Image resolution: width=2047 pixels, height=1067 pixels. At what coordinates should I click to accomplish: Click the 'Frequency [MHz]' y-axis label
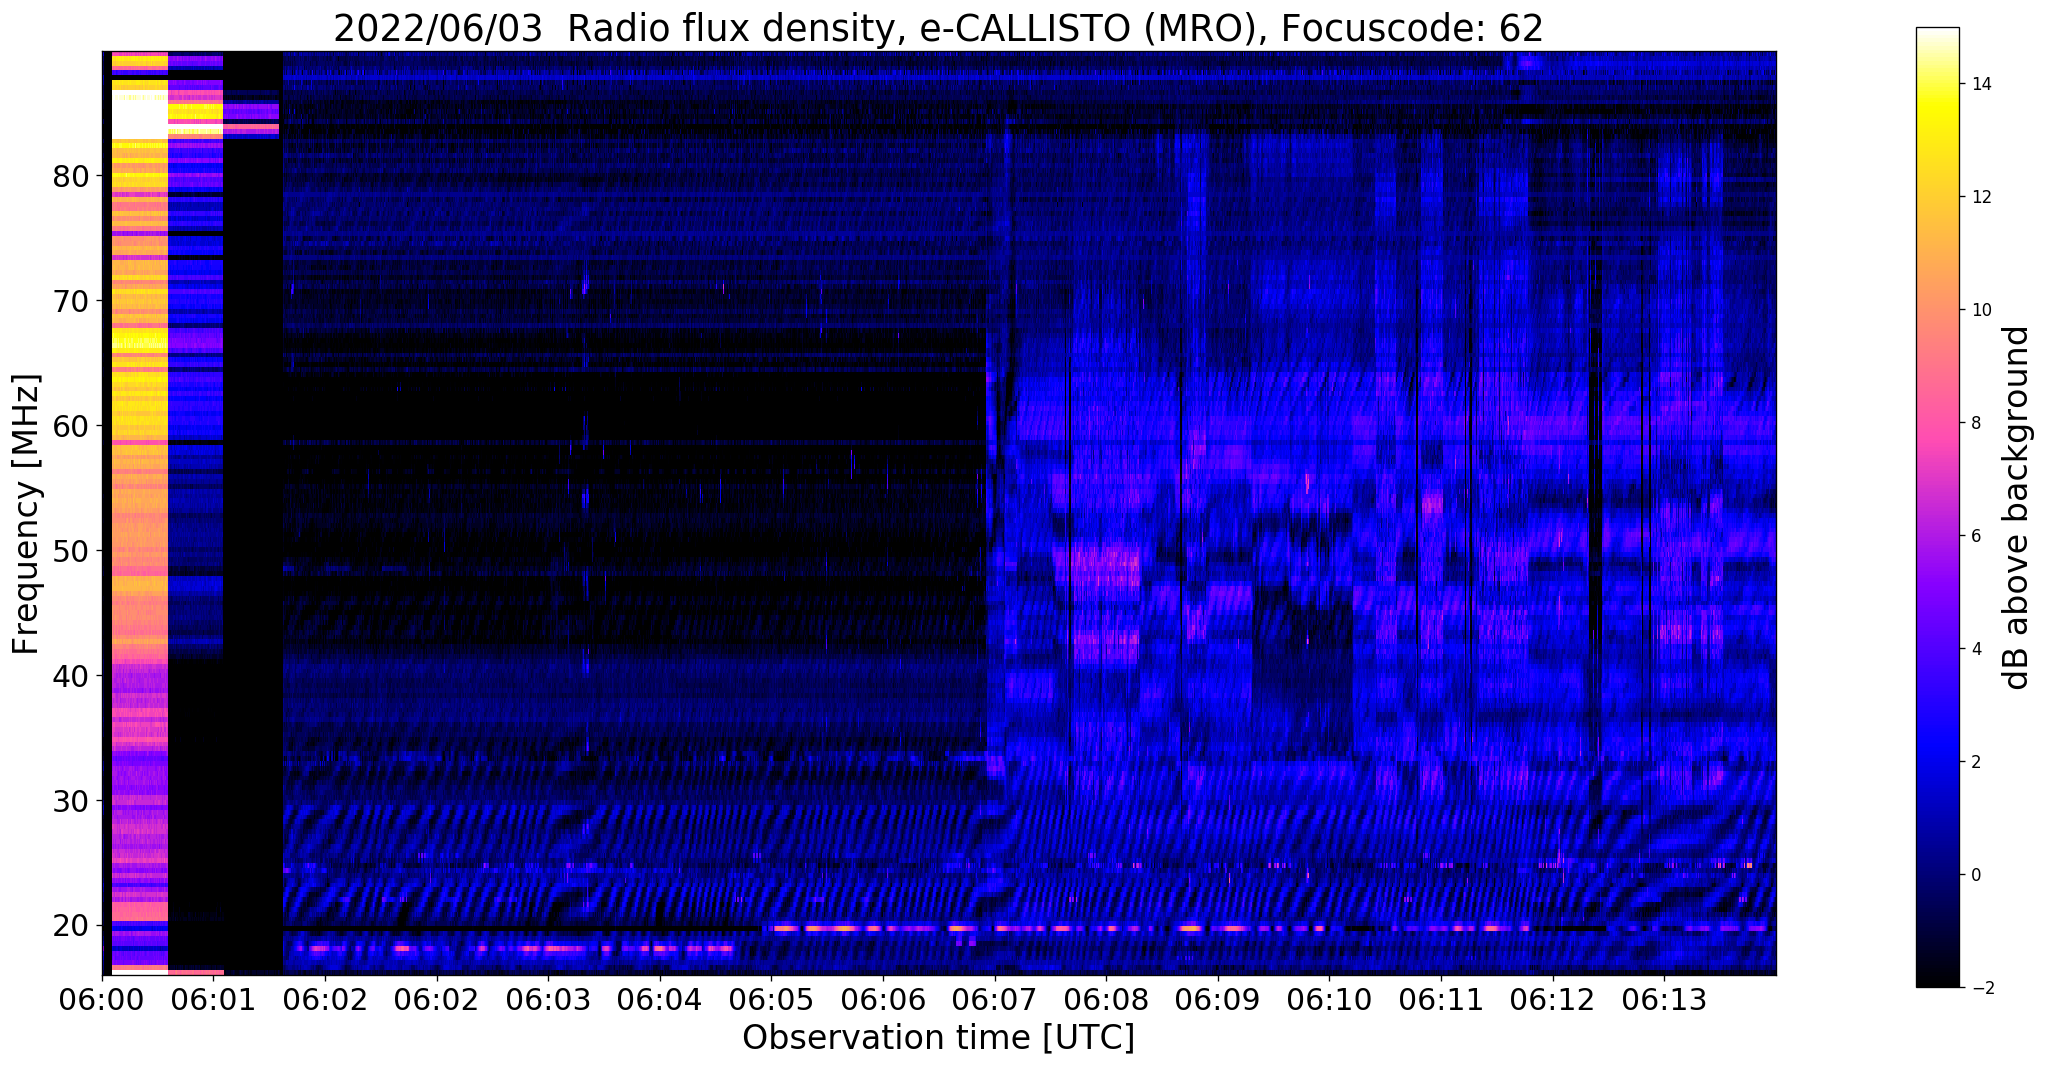click(27, 514)
